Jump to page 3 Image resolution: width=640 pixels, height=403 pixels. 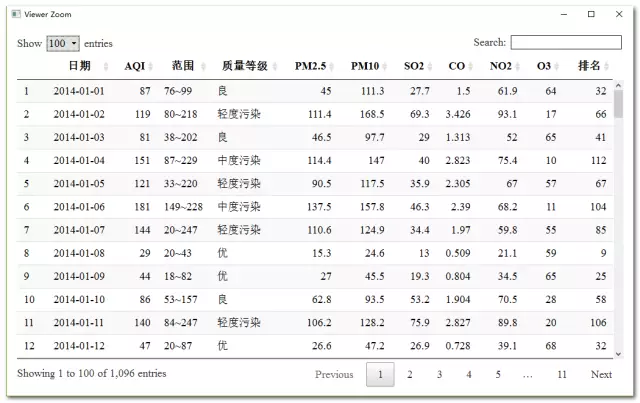click(x=439, y=374)
